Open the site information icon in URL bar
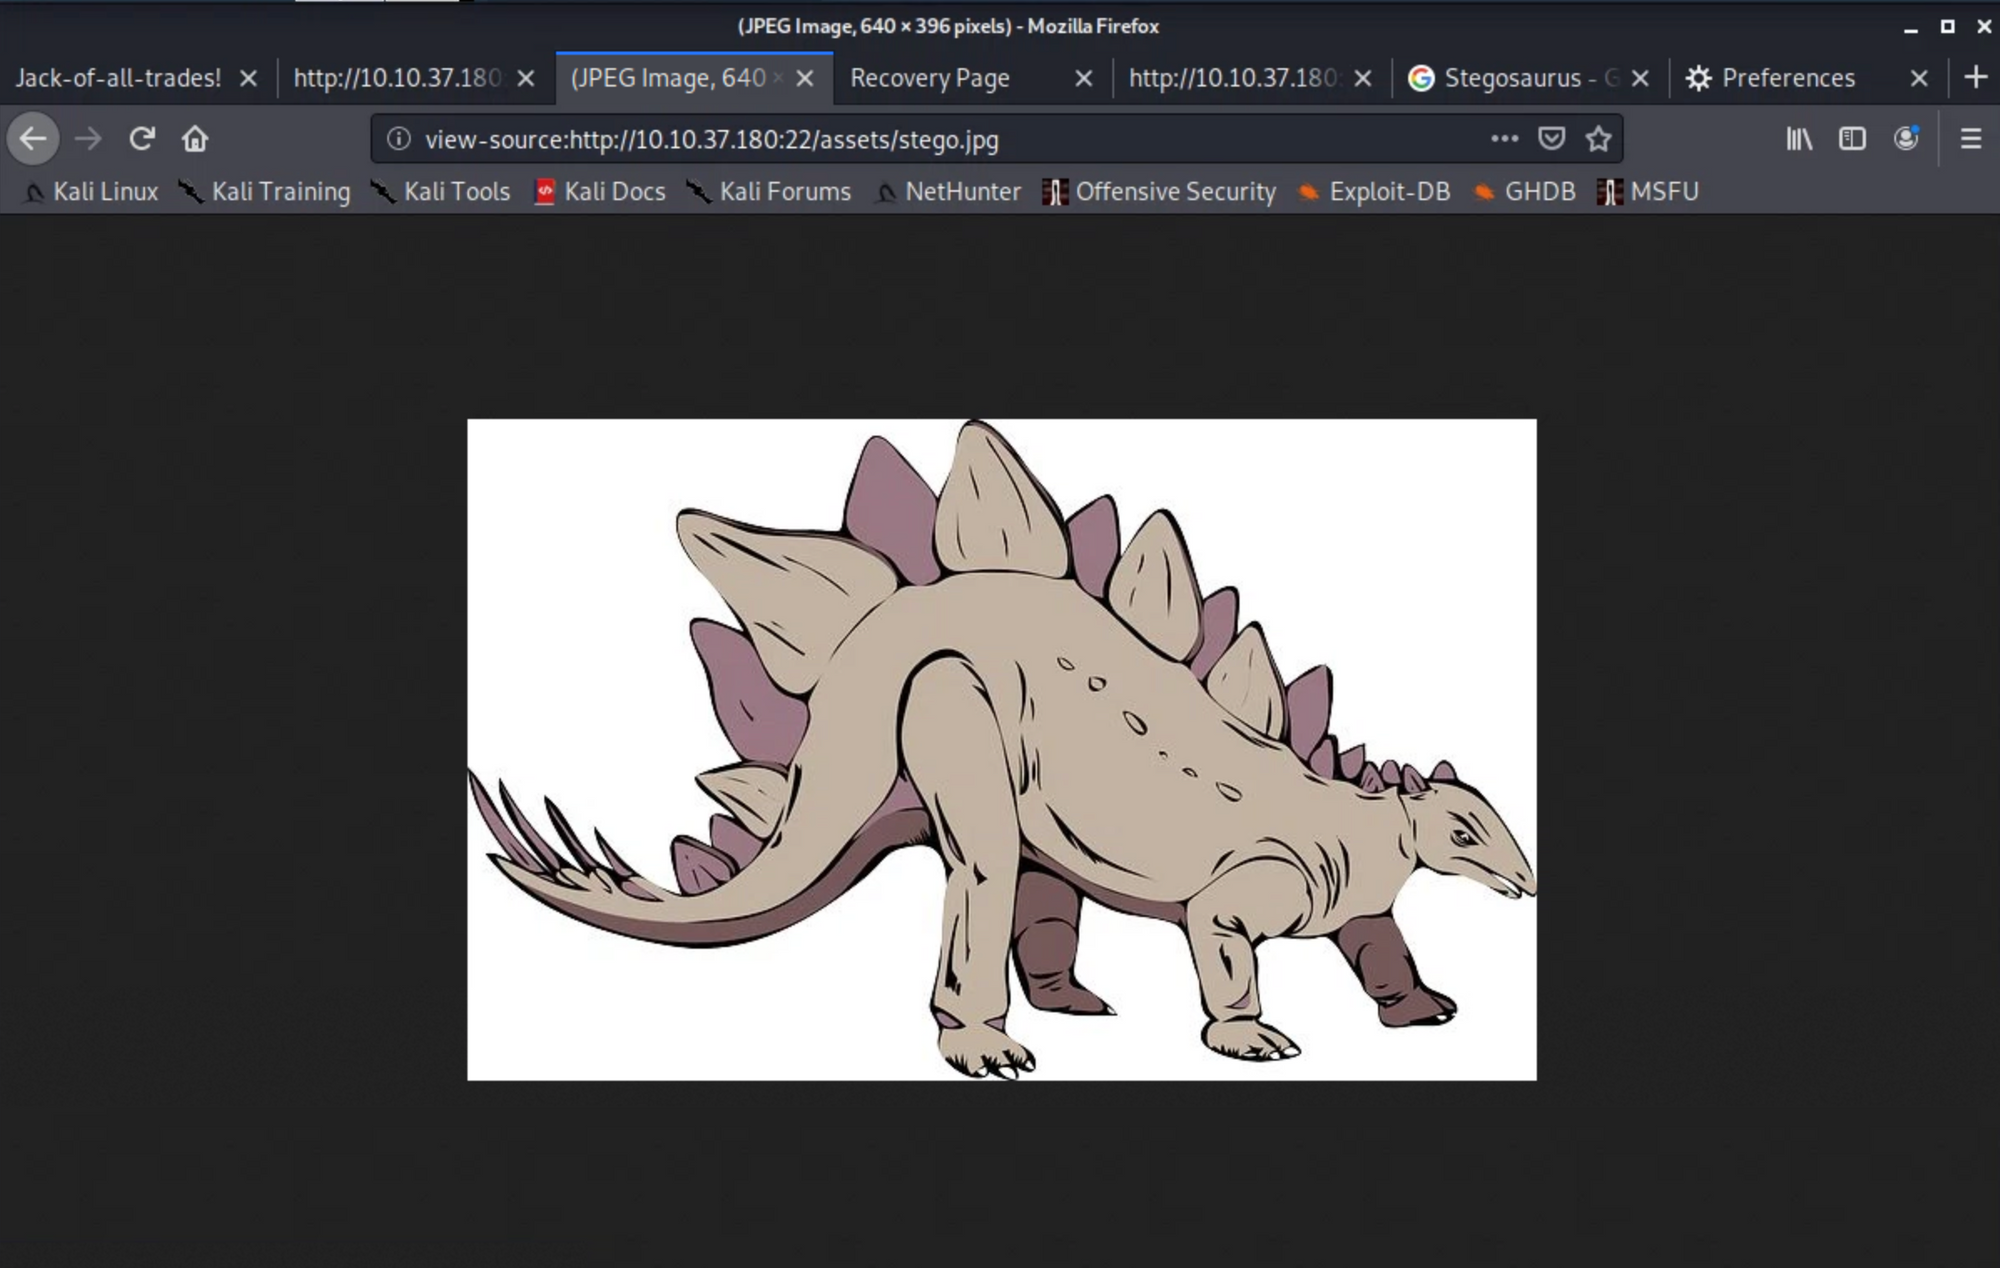 click(398, 139)
